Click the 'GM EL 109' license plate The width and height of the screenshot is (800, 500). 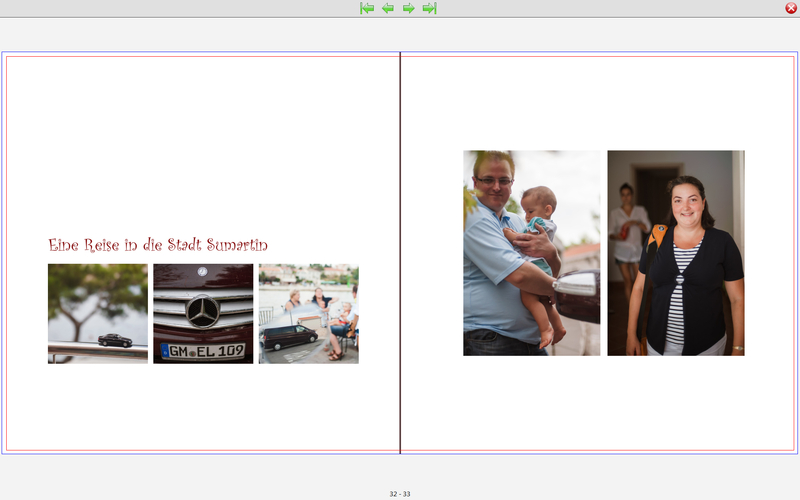203,351
